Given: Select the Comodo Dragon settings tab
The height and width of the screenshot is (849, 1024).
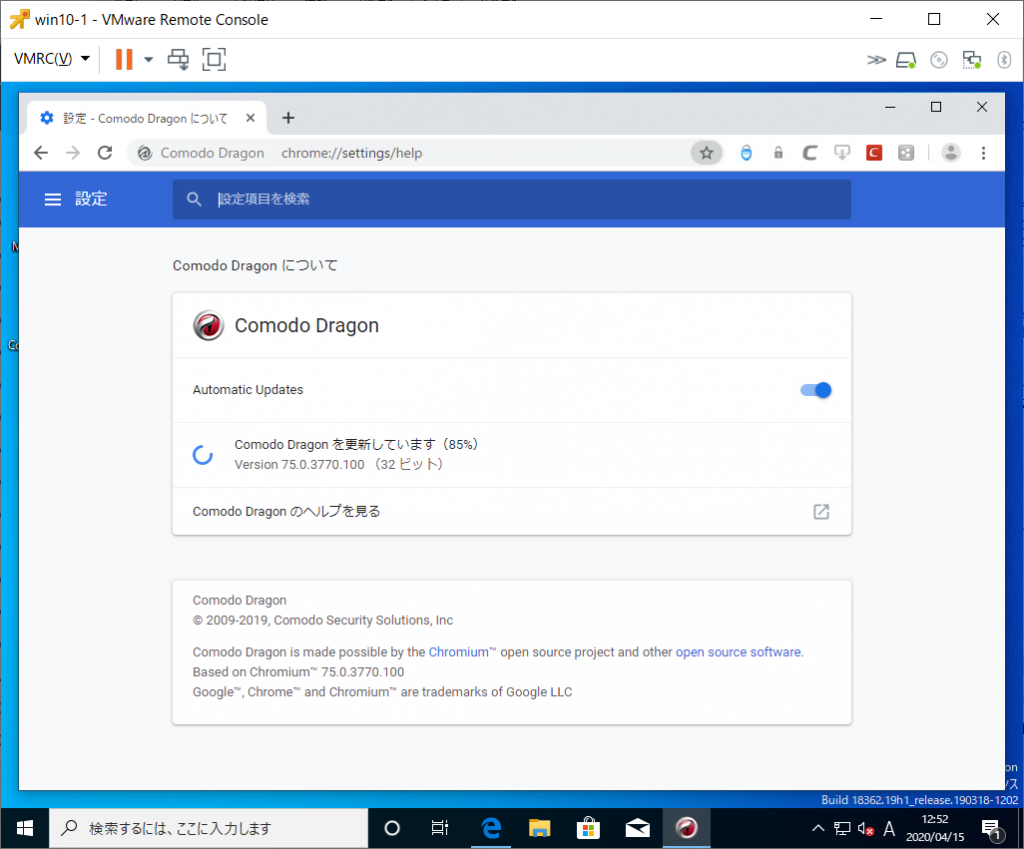Looking at the screenshot, I should click(146, 118).
